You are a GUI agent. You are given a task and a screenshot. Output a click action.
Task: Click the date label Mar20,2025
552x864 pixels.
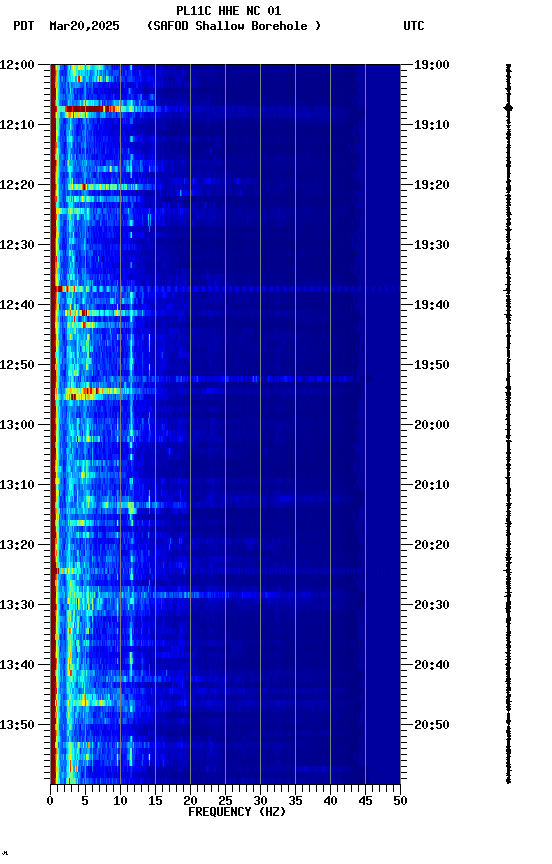84,26
